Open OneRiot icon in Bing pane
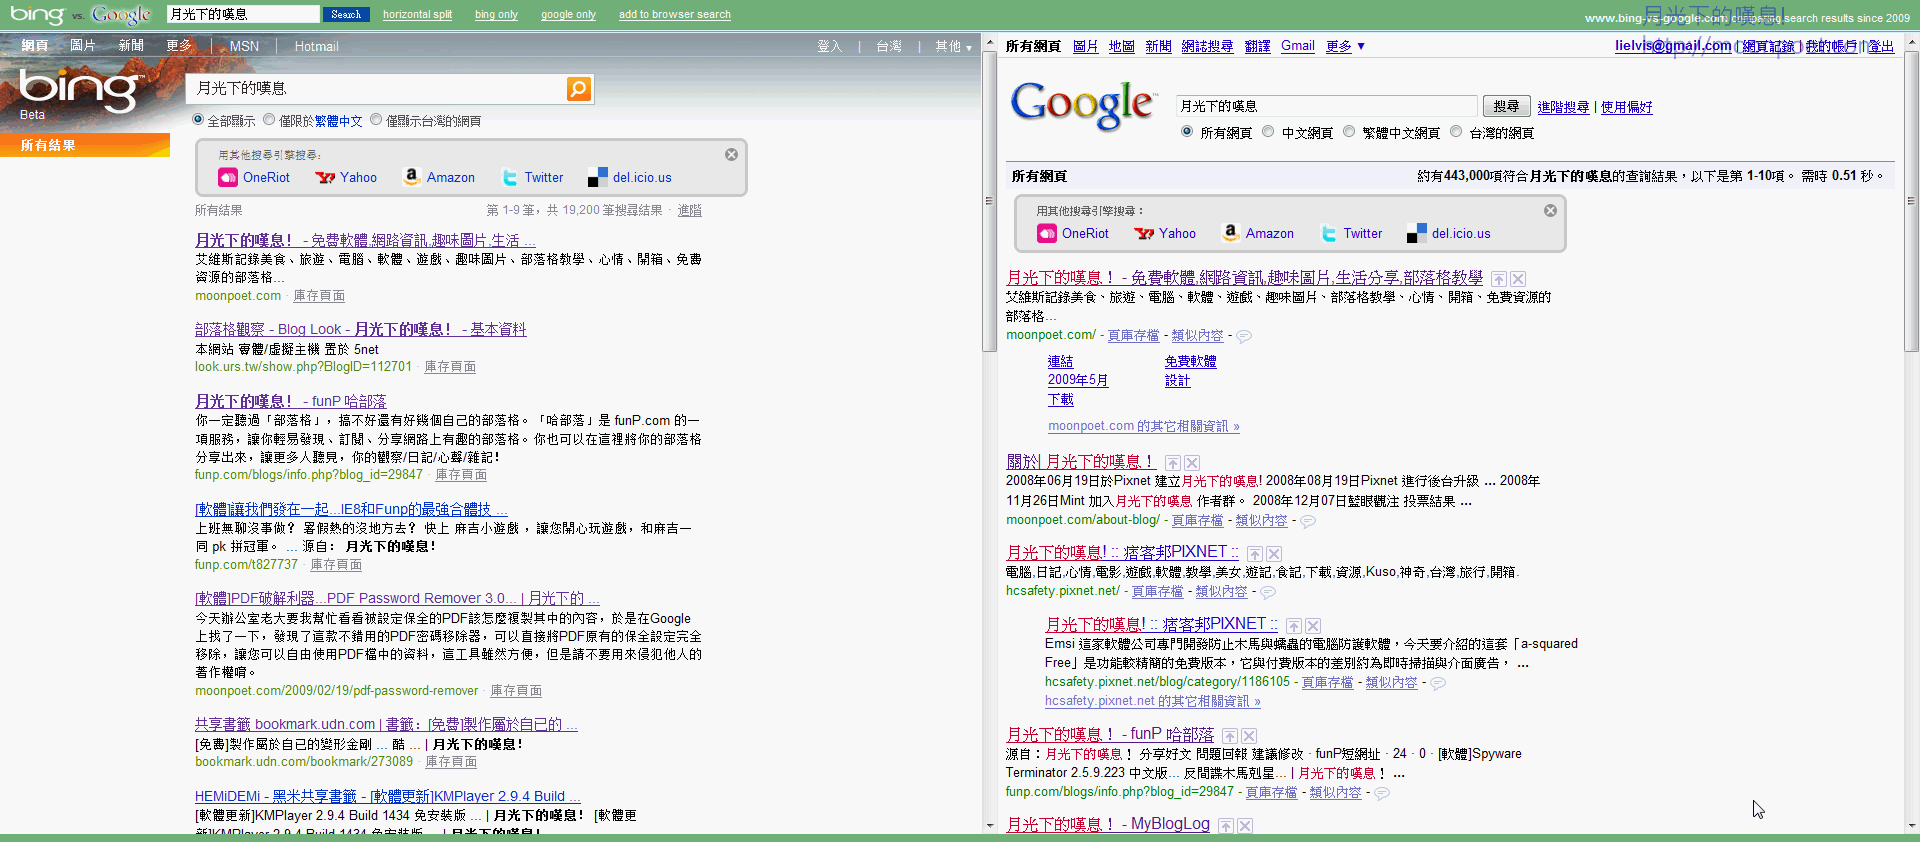The image size is (1920, 842). coord(228,178)
